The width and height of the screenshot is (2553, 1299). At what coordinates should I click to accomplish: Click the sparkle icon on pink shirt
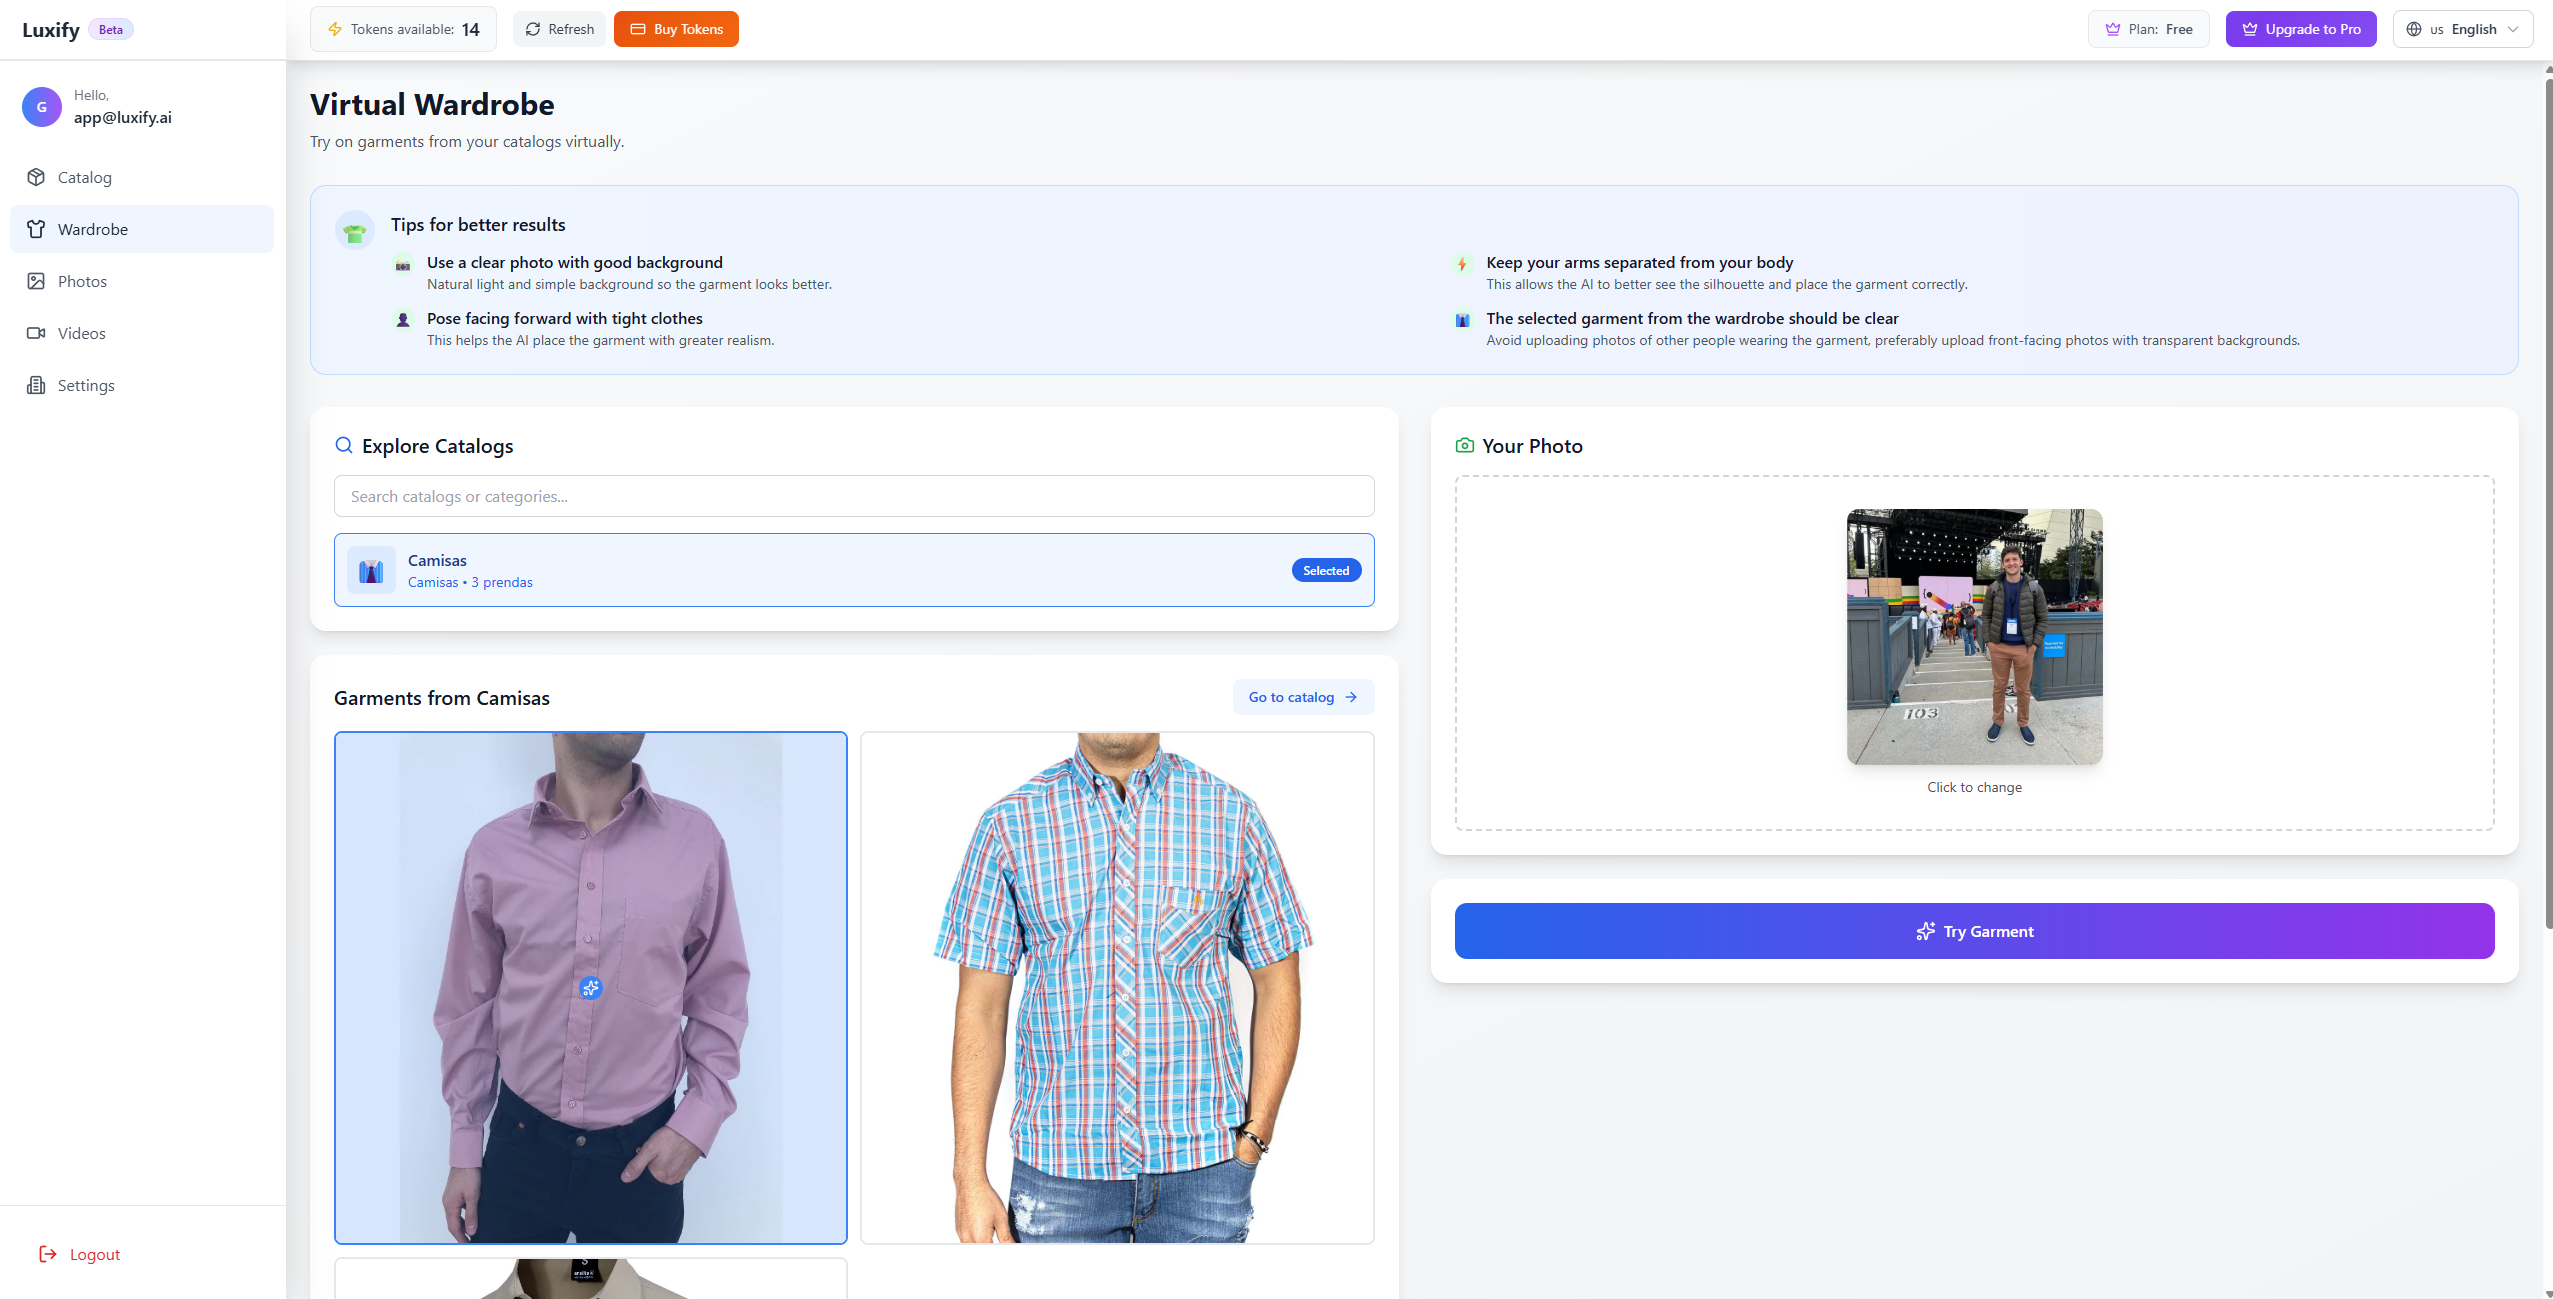coord(591,988)
